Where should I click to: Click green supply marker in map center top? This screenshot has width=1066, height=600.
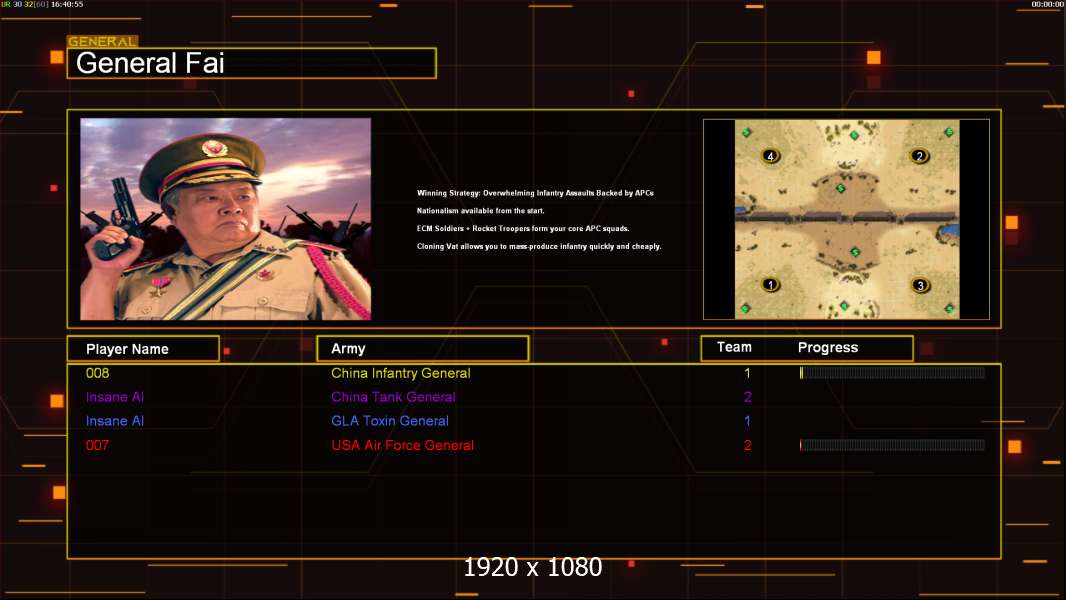tap(840, 188)
